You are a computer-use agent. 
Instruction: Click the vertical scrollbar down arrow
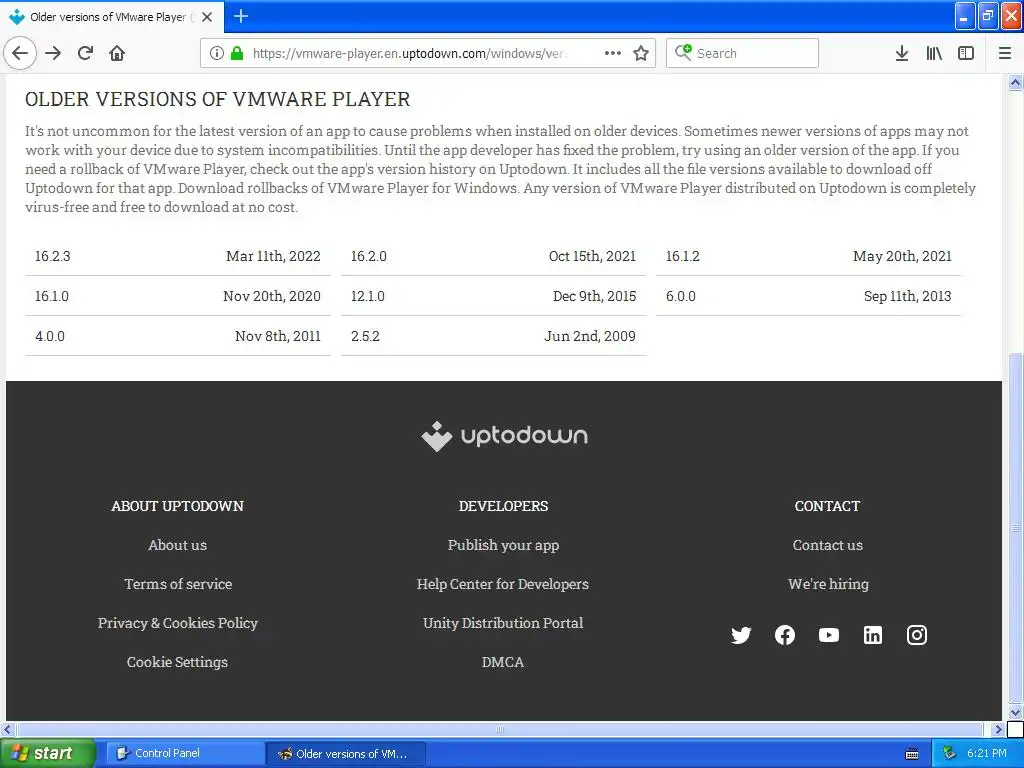[1015, 712]
